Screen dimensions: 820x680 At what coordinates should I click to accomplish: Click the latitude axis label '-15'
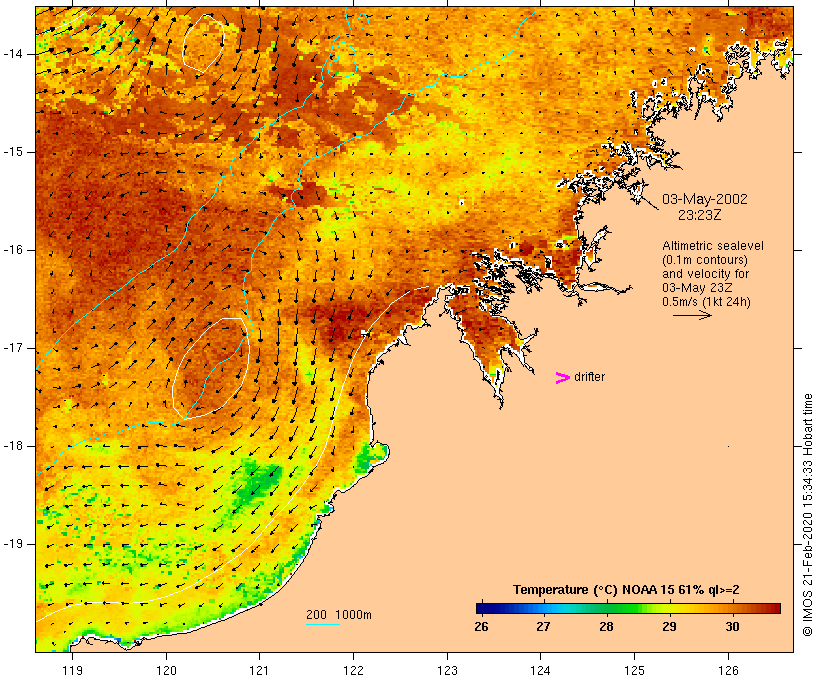(12, 152)
